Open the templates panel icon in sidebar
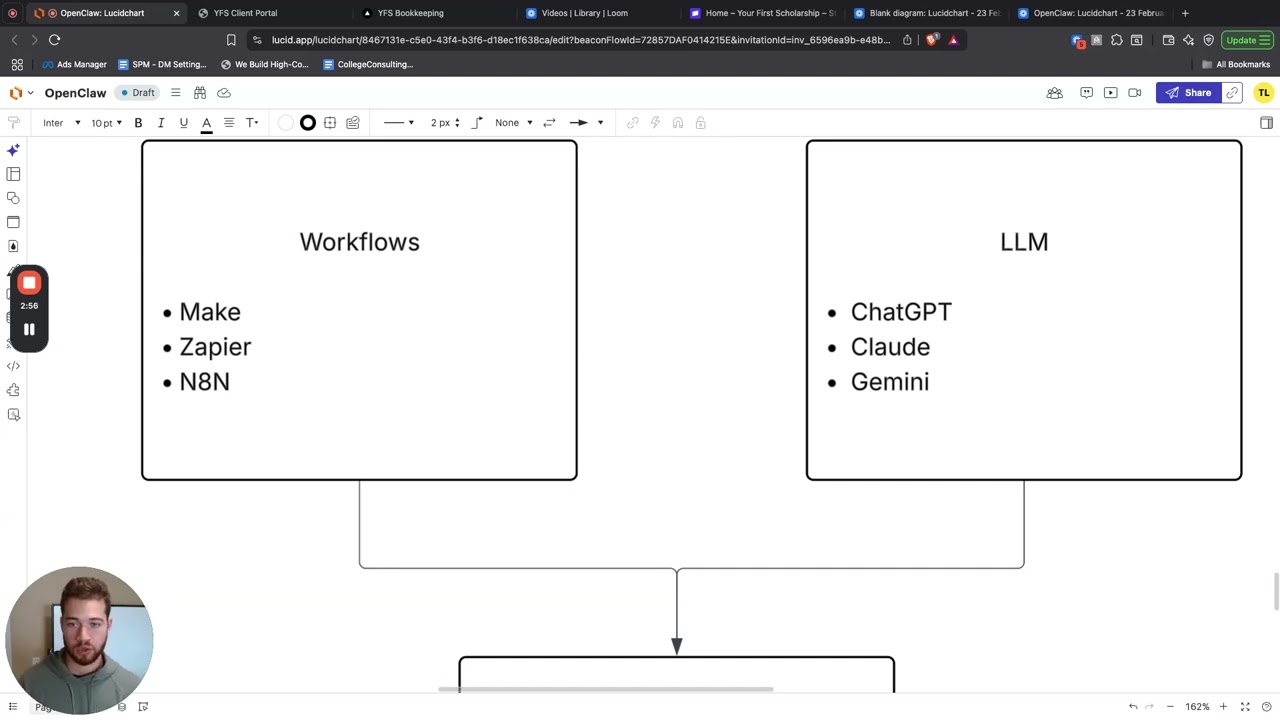The image size is (1280, 720). pos(13,174)
